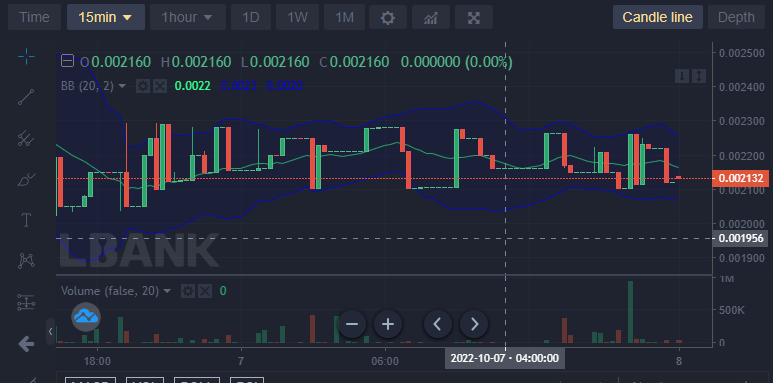Collapse the left drawing toolbar
Image resolution: width=773 pixels, height=383 pixels.
click(x=50, y=332)
